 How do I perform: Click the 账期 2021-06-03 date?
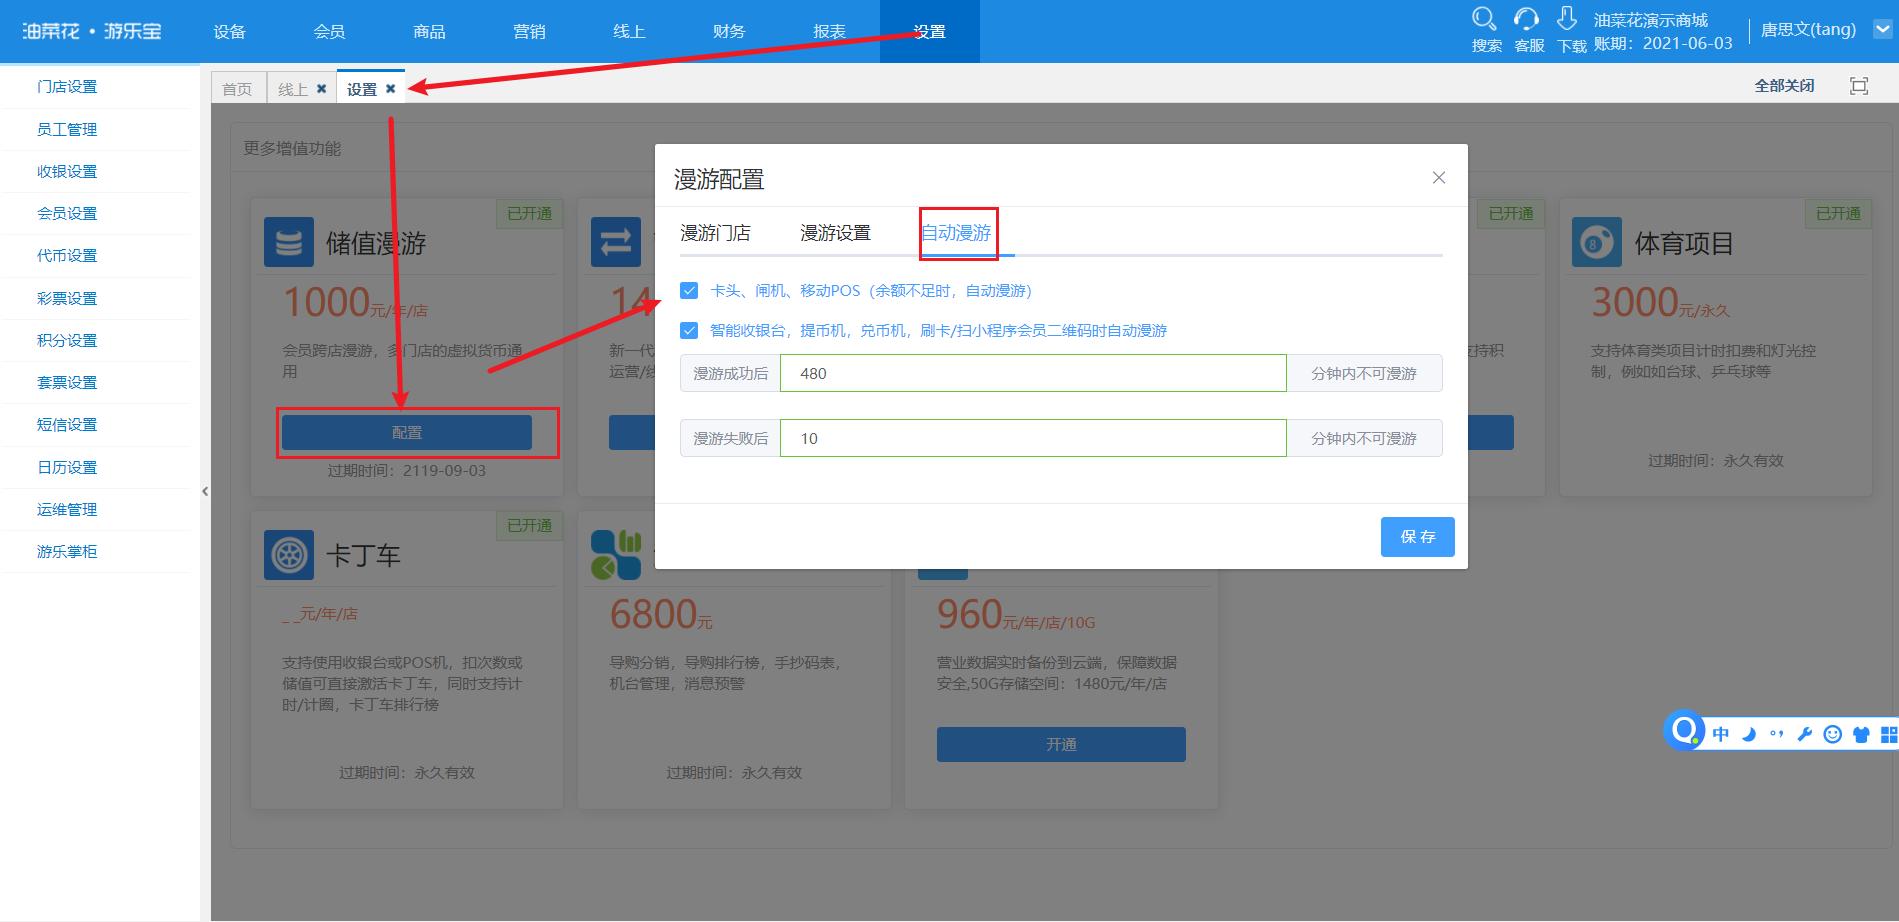coord(1663,44)
